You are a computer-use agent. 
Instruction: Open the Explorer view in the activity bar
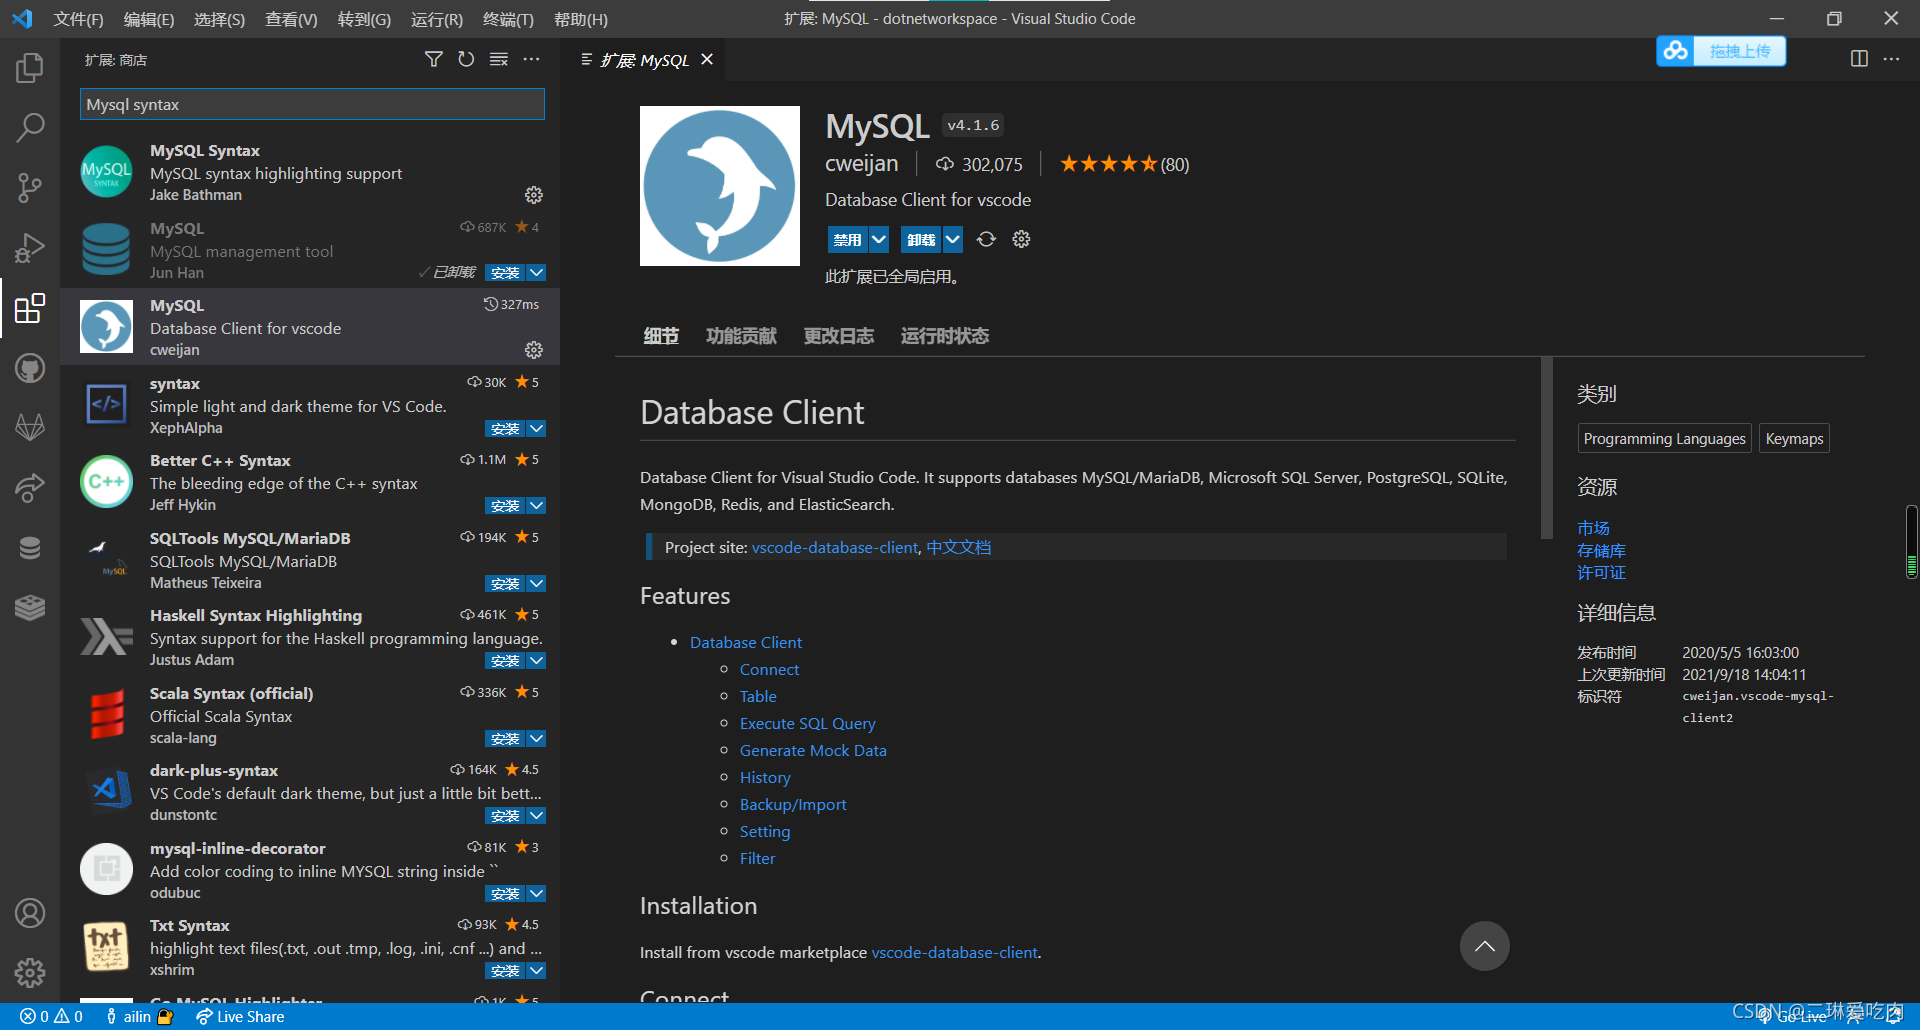coord(30,67)
